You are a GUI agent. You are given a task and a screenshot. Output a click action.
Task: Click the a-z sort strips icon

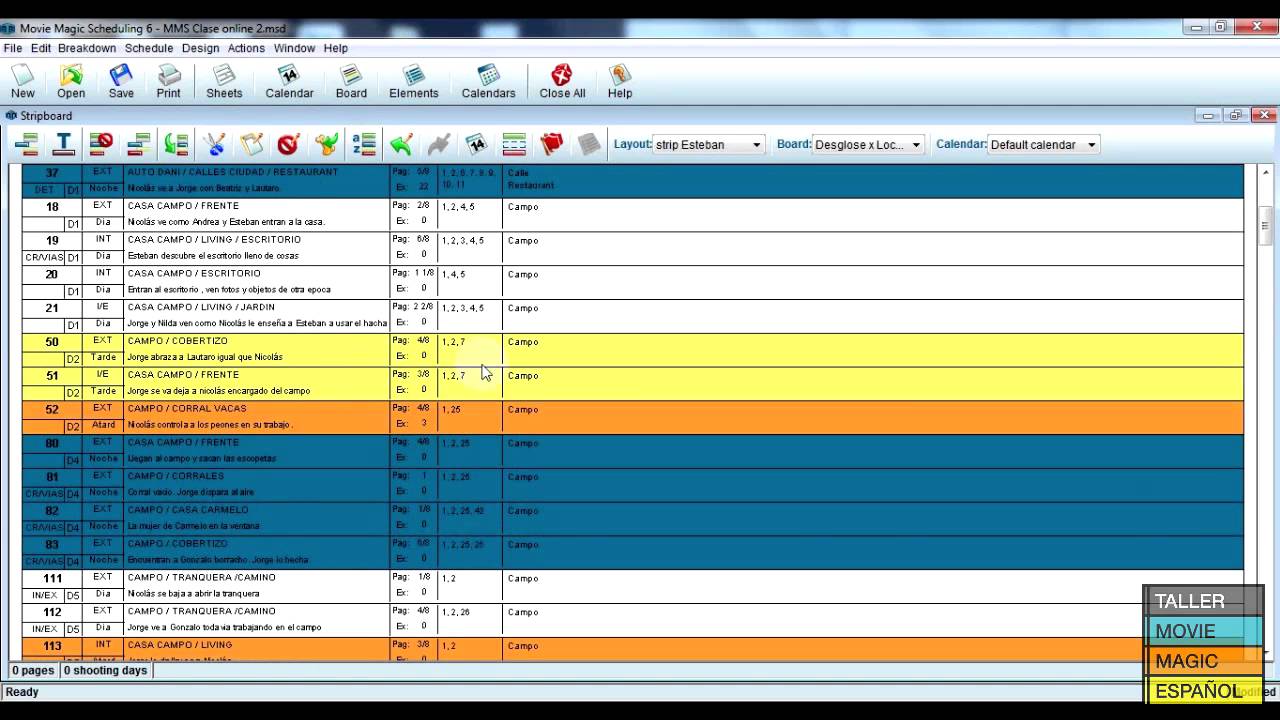coord(364,144)
